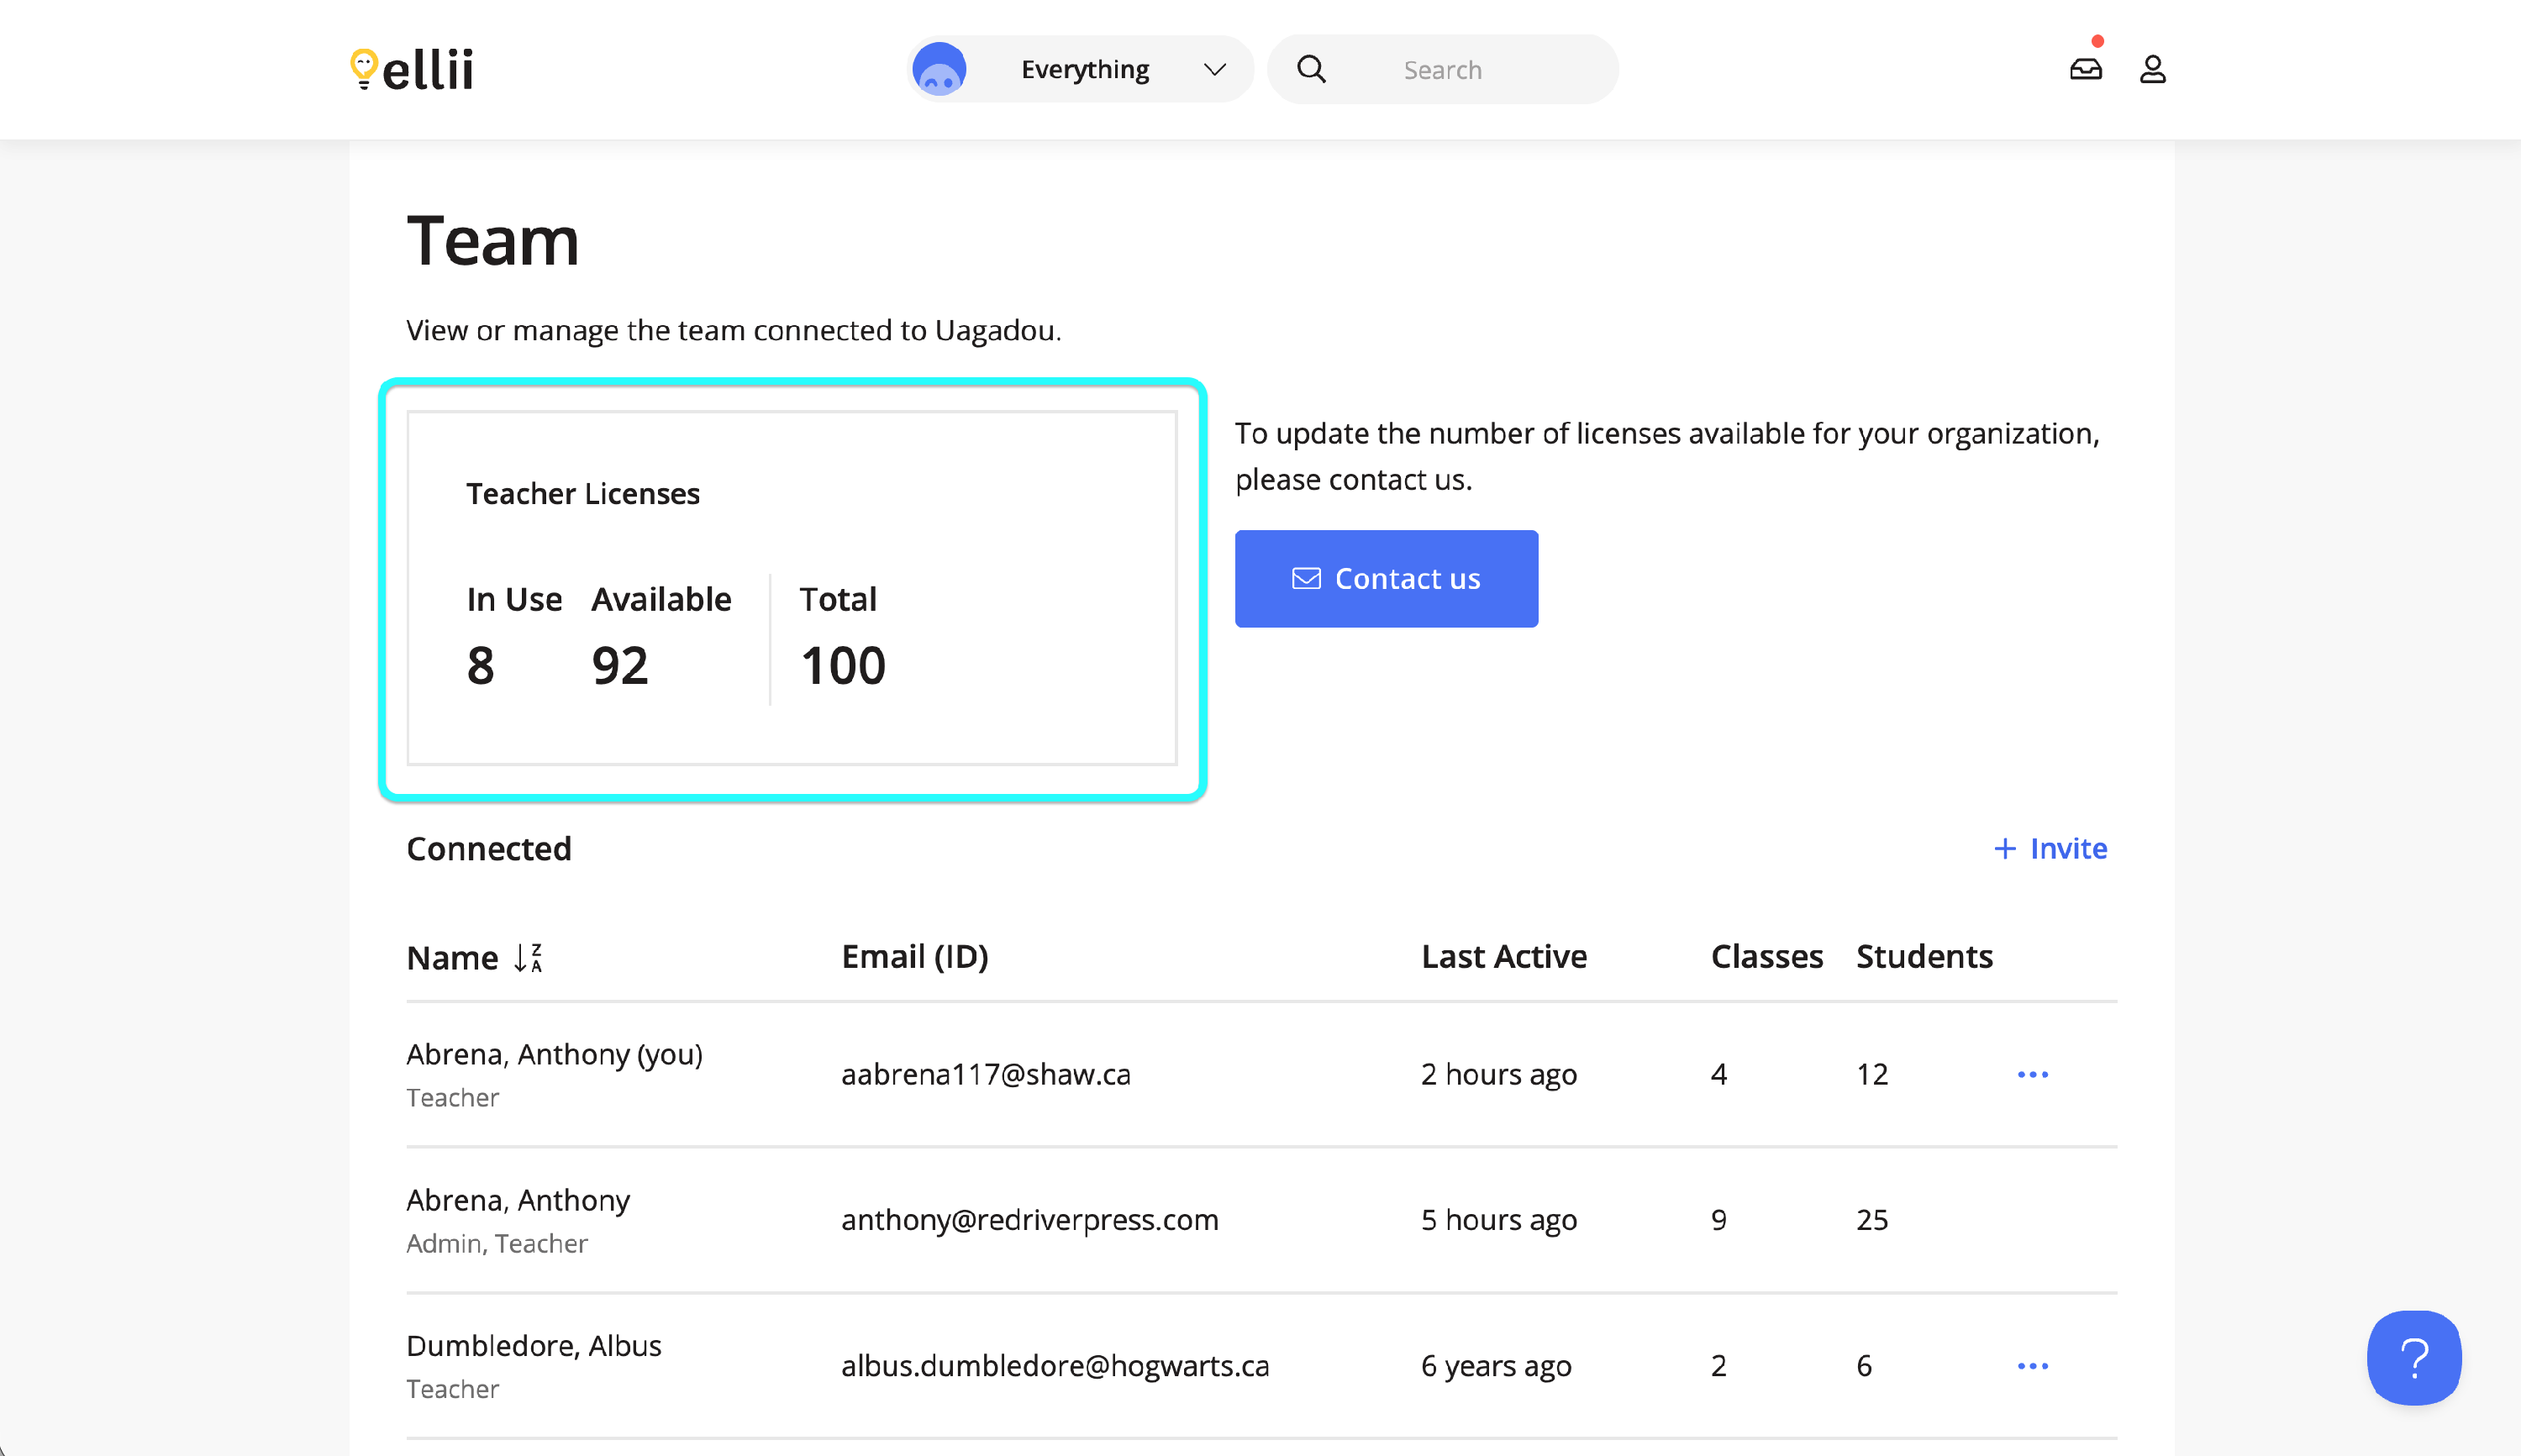
Task: Open the three-dot menu for Albus Dumbledore
Action: pyautogui.click(x=2032, y=1365)
